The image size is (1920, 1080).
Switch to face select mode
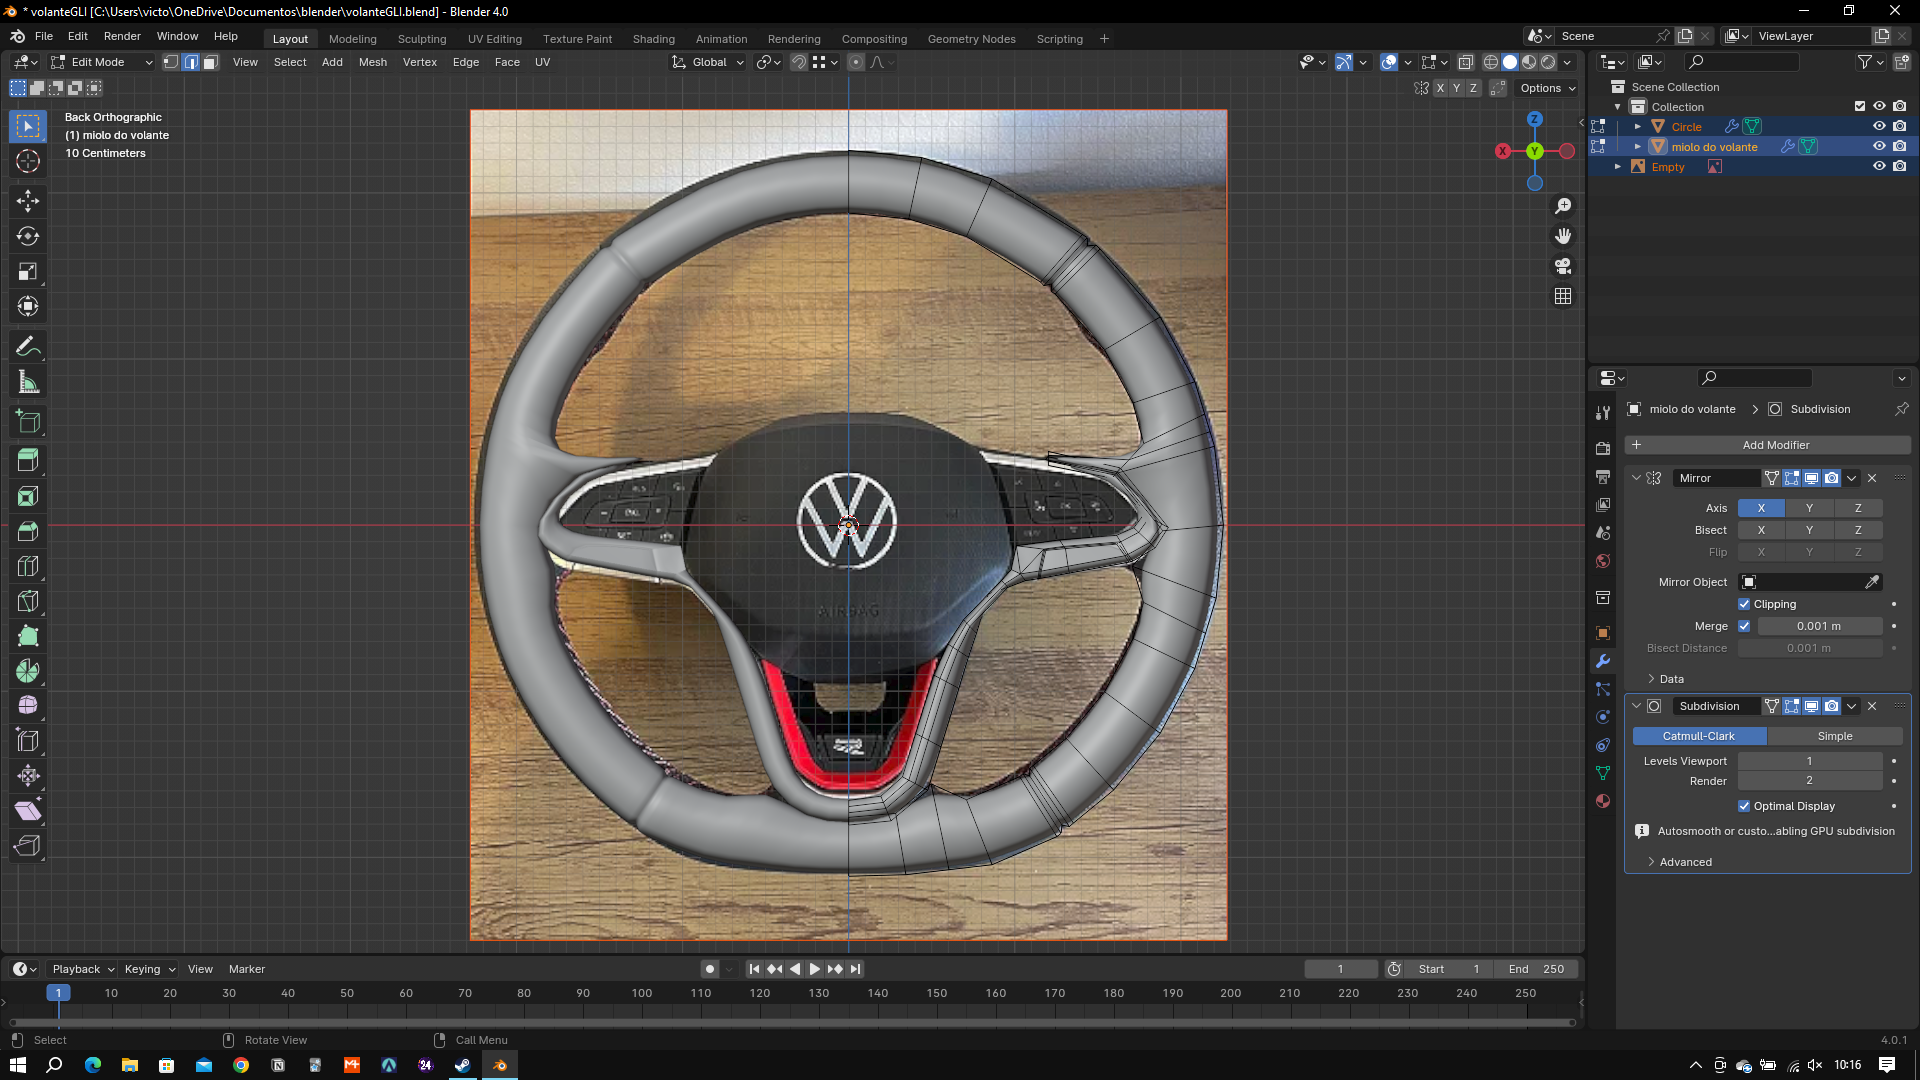click(x=211, y=62)
